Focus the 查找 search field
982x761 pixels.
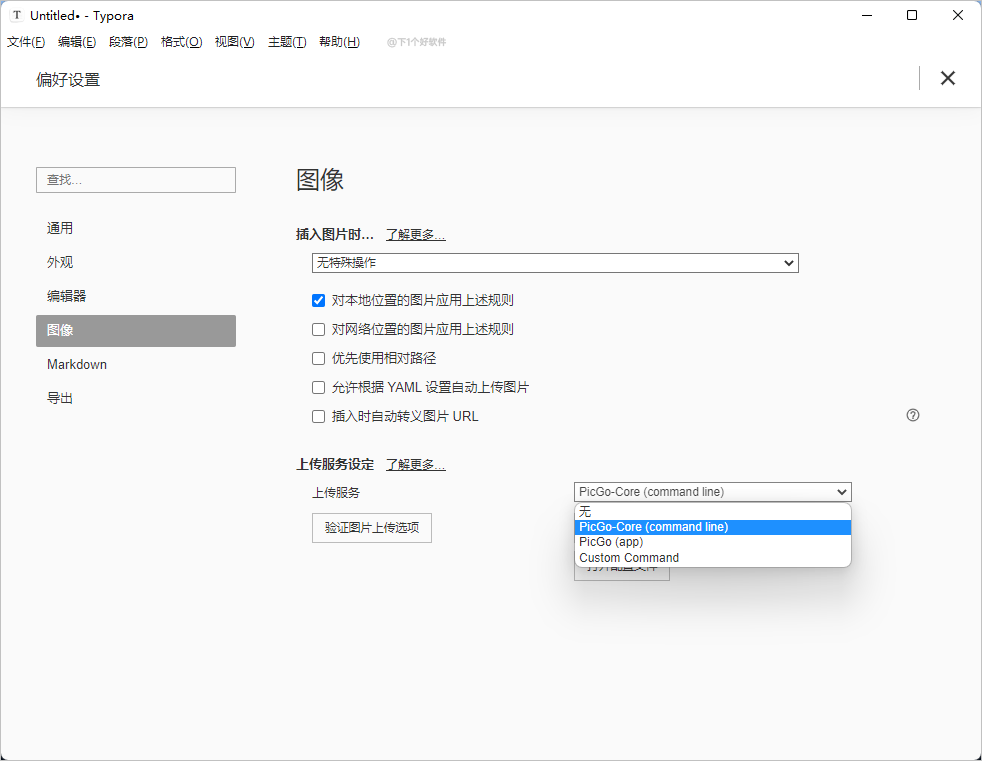point(136,180)
